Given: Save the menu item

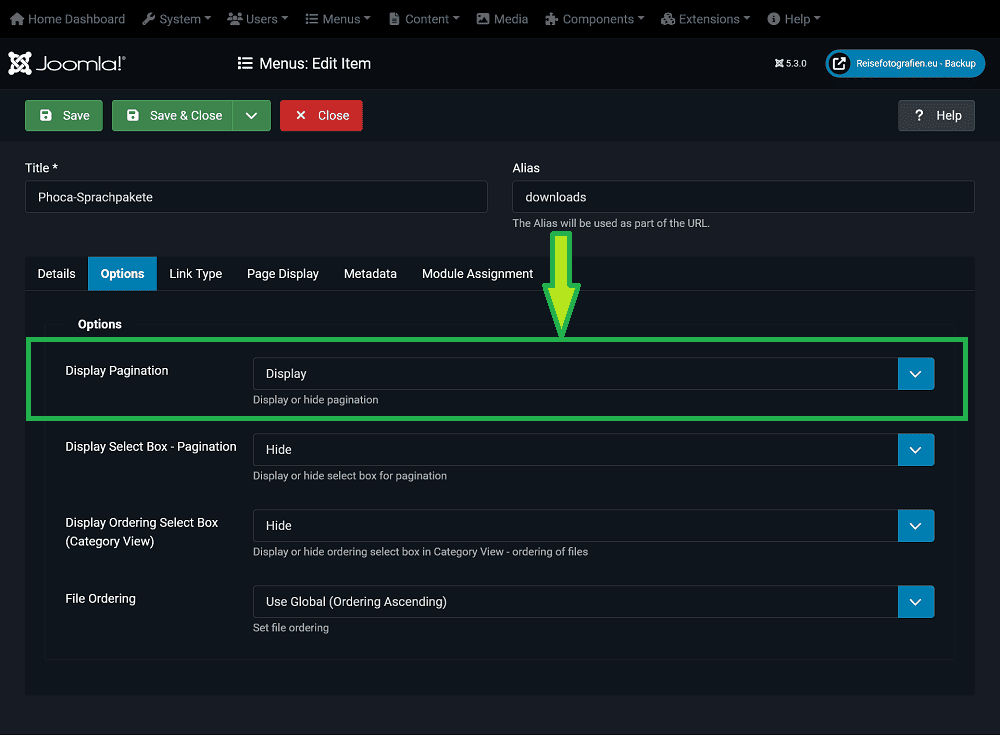Looking at the screenshot, I should point(64,115).
